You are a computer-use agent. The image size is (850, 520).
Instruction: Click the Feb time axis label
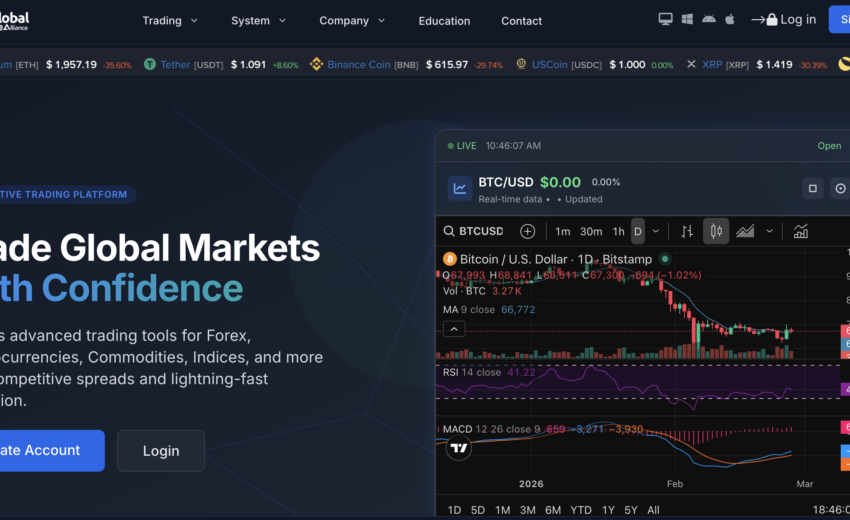pyautogui.click(x=675, y=484)
